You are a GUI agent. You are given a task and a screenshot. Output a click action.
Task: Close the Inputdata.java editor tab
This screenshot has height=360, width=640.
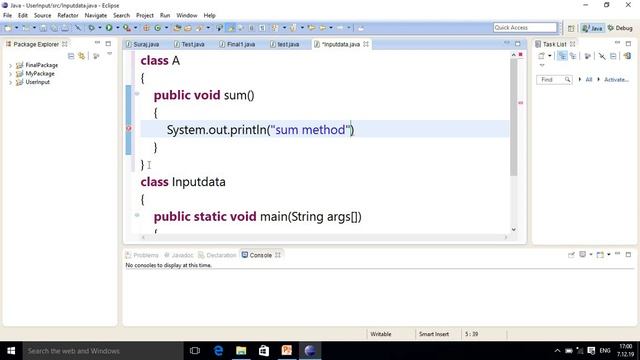366,44
